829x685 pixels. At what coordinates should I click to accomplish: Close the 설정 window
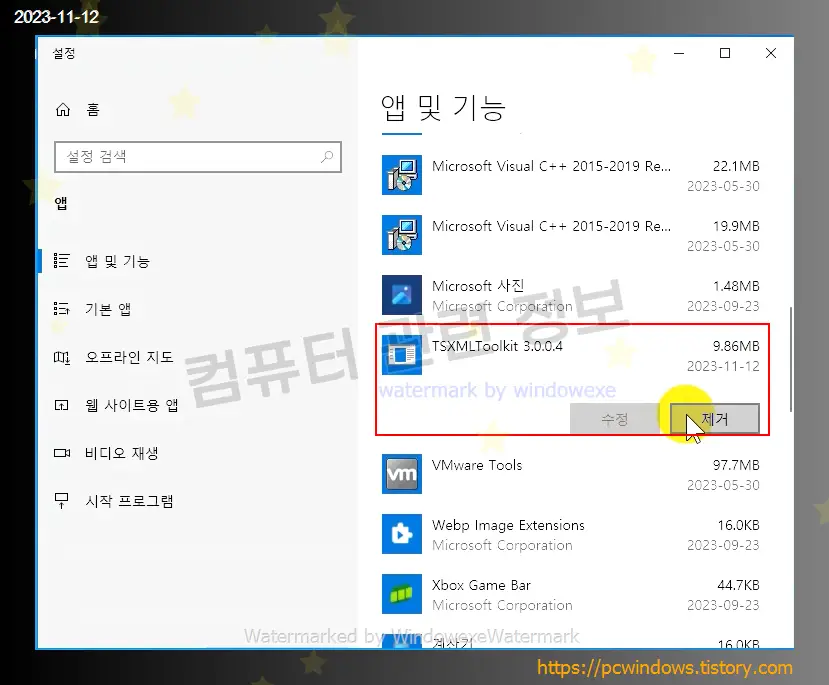(771, 53)
